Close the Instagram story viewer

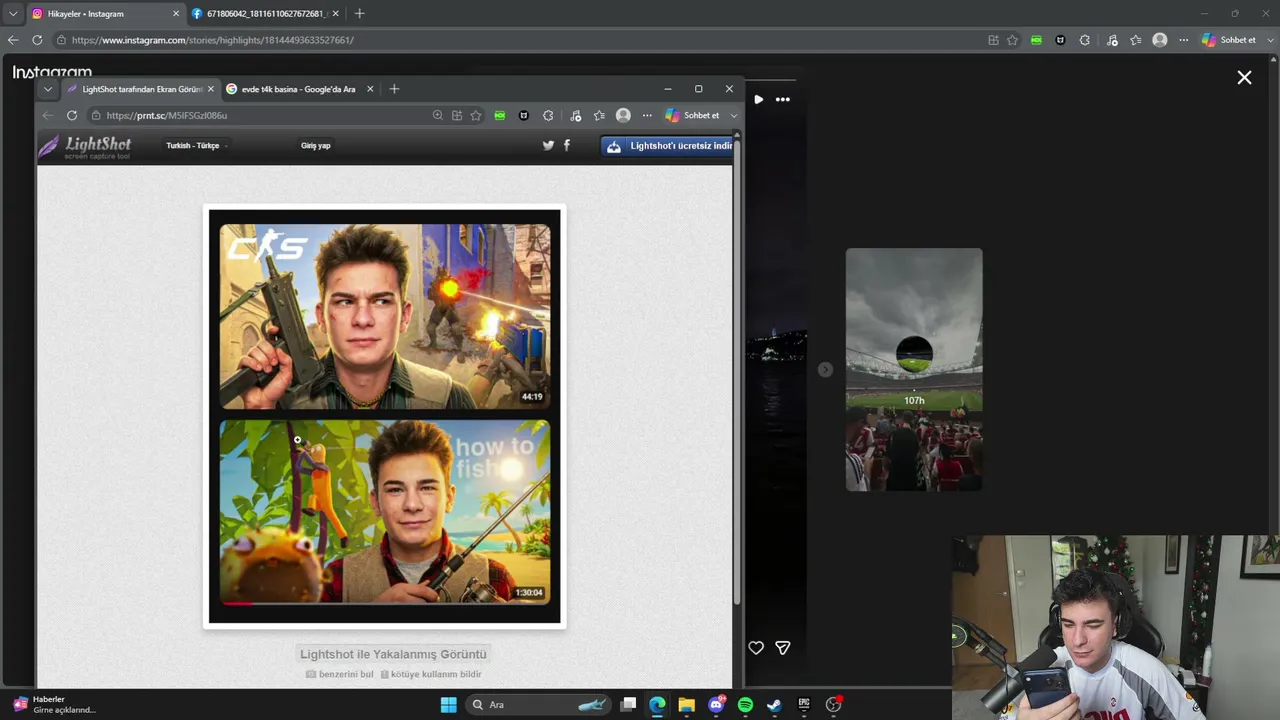(x=1244, y=77)
